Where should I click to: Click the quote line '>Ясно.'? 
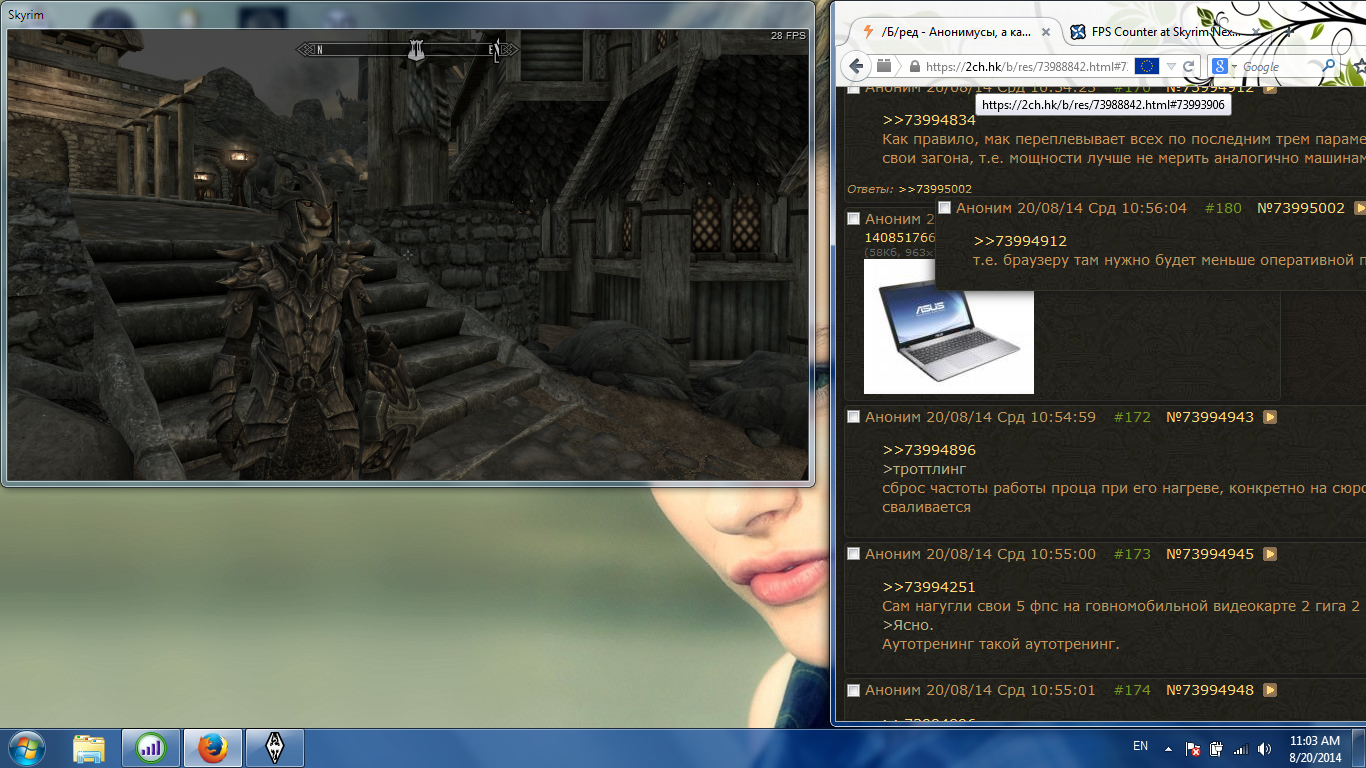[908, 625]
